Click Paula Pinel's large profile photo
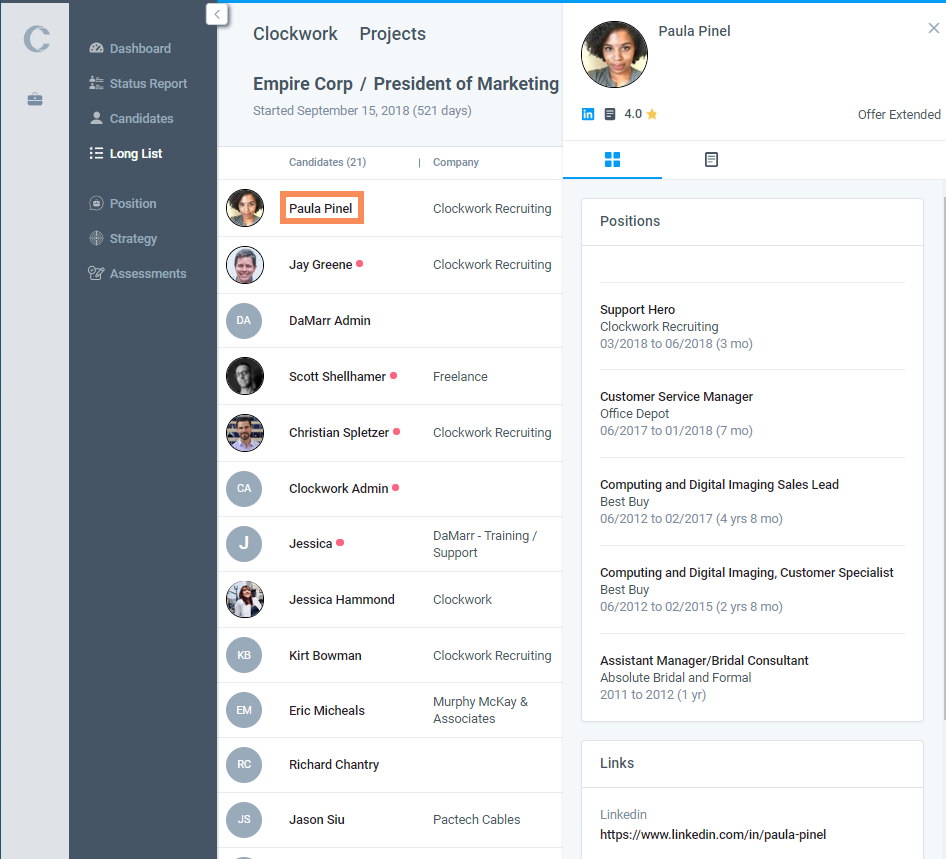This screenshot has width=946, height=859. click(614, 54)
